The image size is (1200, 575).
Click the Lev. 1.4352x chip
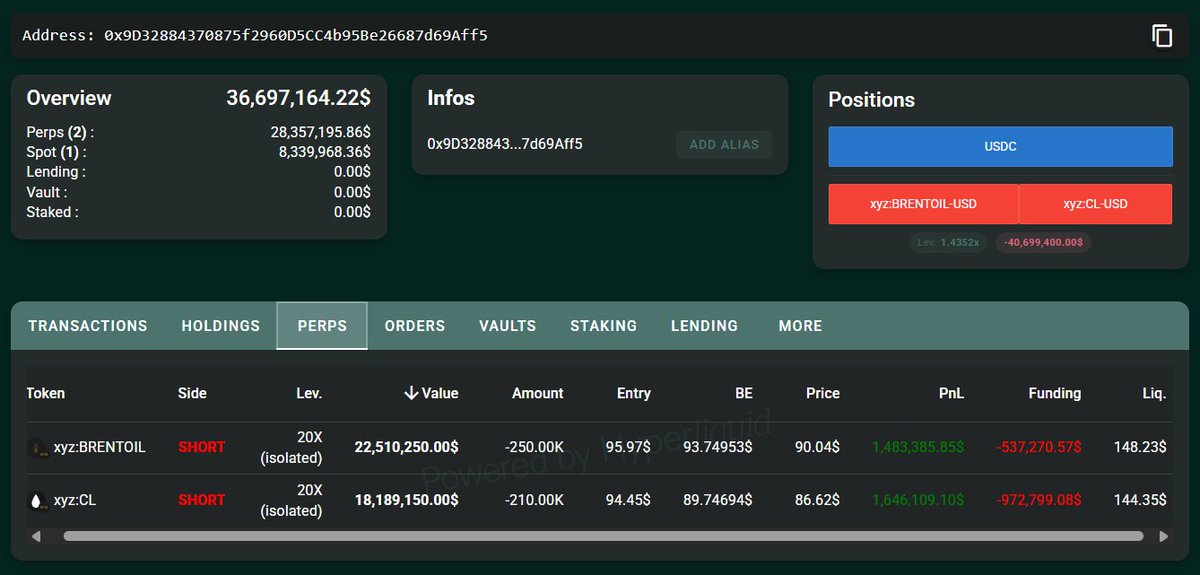949,242
